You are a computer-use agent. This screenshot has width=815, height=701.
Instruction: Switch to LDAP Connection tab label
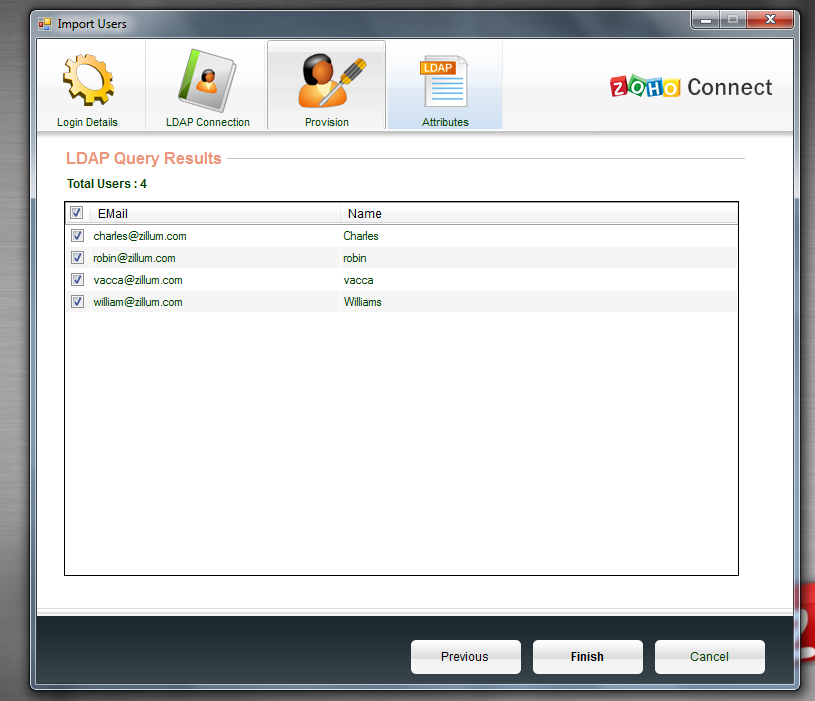[208, 122]
